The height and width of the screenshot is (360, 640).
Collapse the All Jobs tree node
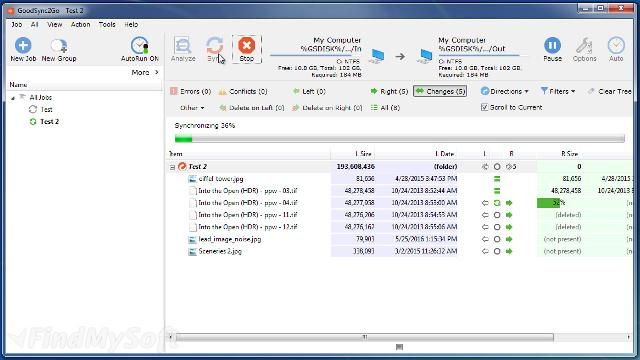[13, 98]
